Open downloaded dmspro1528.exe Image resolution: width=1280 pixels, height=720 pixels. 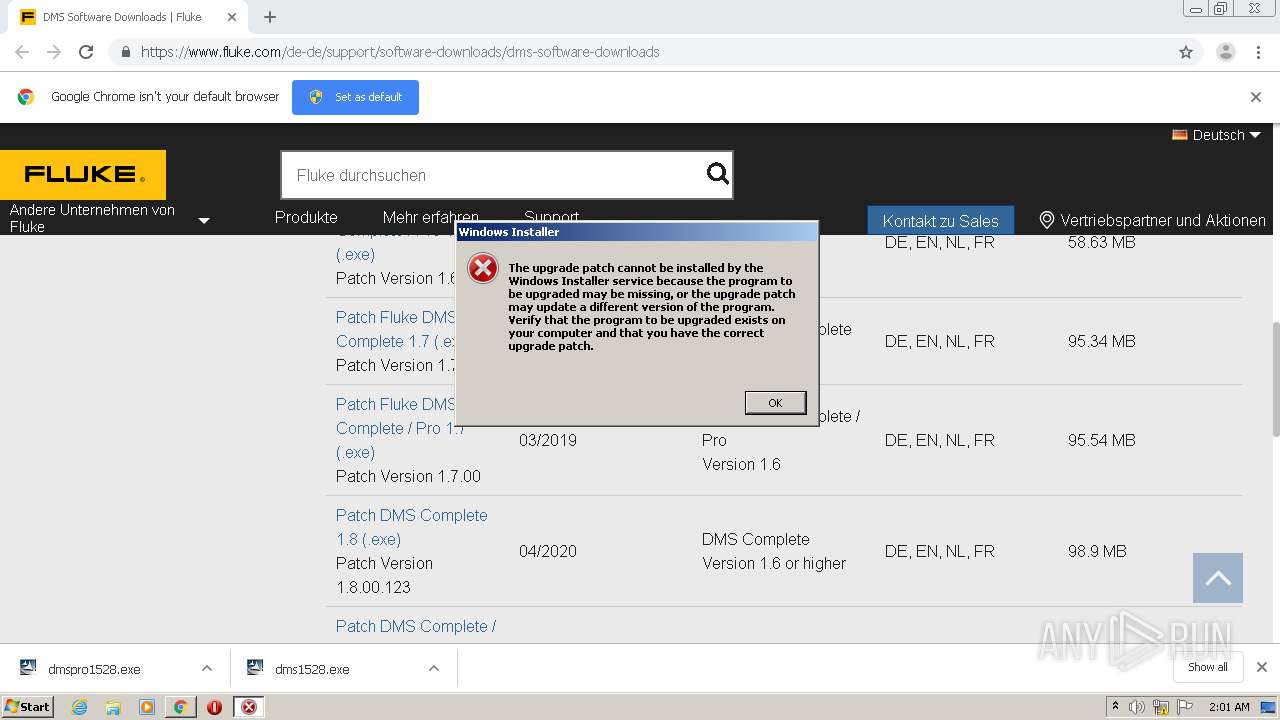pyautogui.click(x=94, y=669)
